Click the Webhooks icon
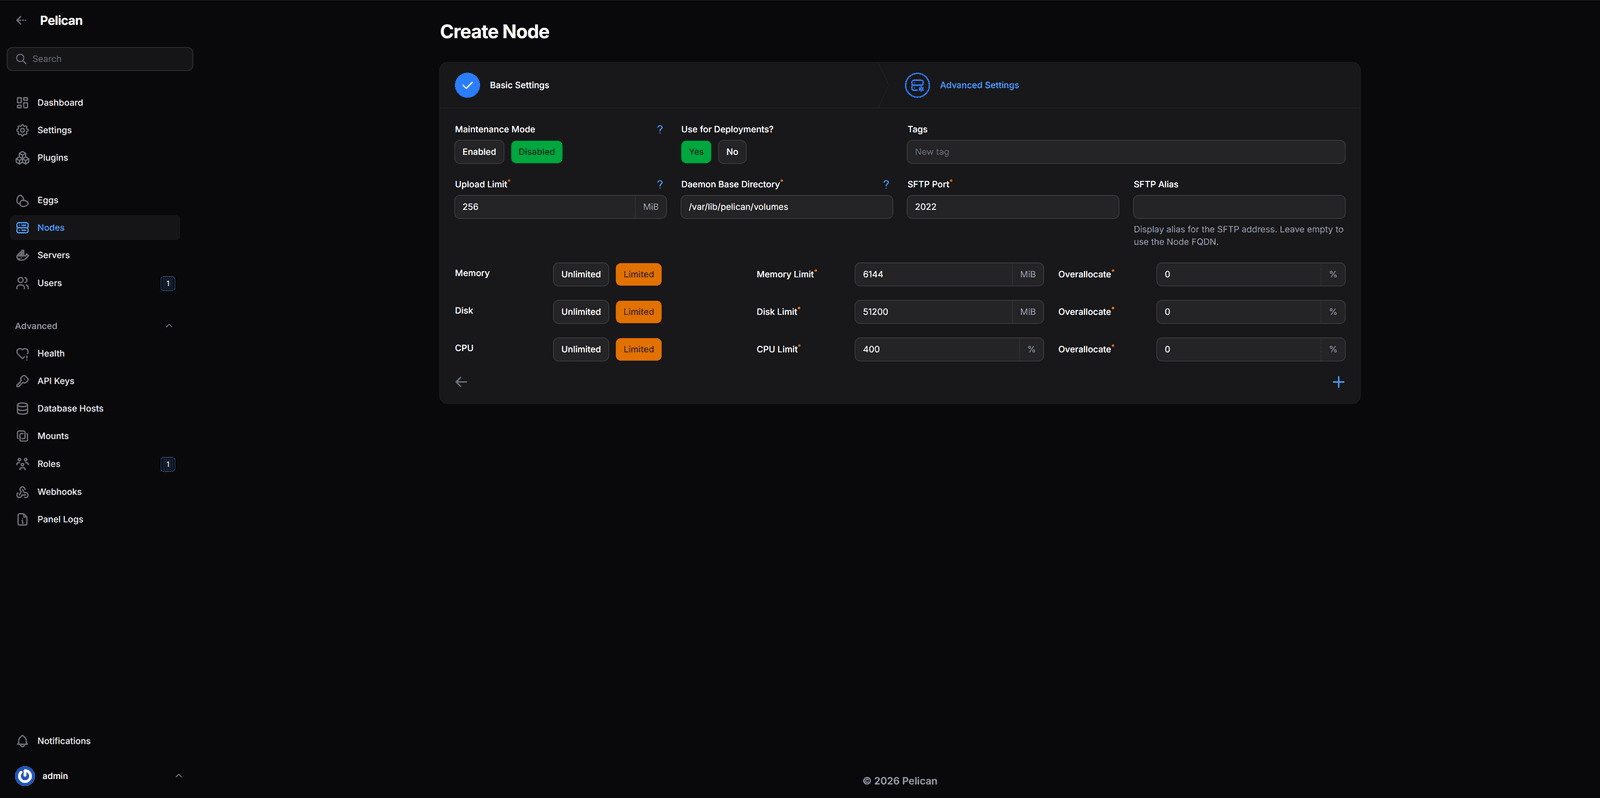This screenshot has height=798, width=1600. click(x=22, y=492)
